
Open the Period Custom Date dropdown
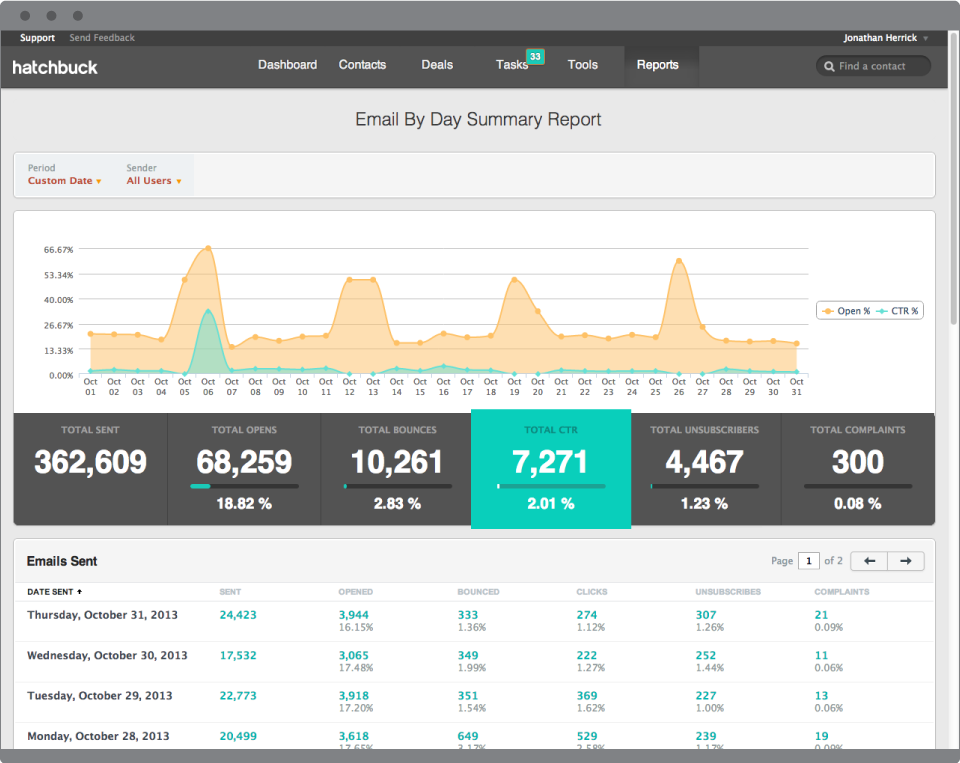(64, 181)
